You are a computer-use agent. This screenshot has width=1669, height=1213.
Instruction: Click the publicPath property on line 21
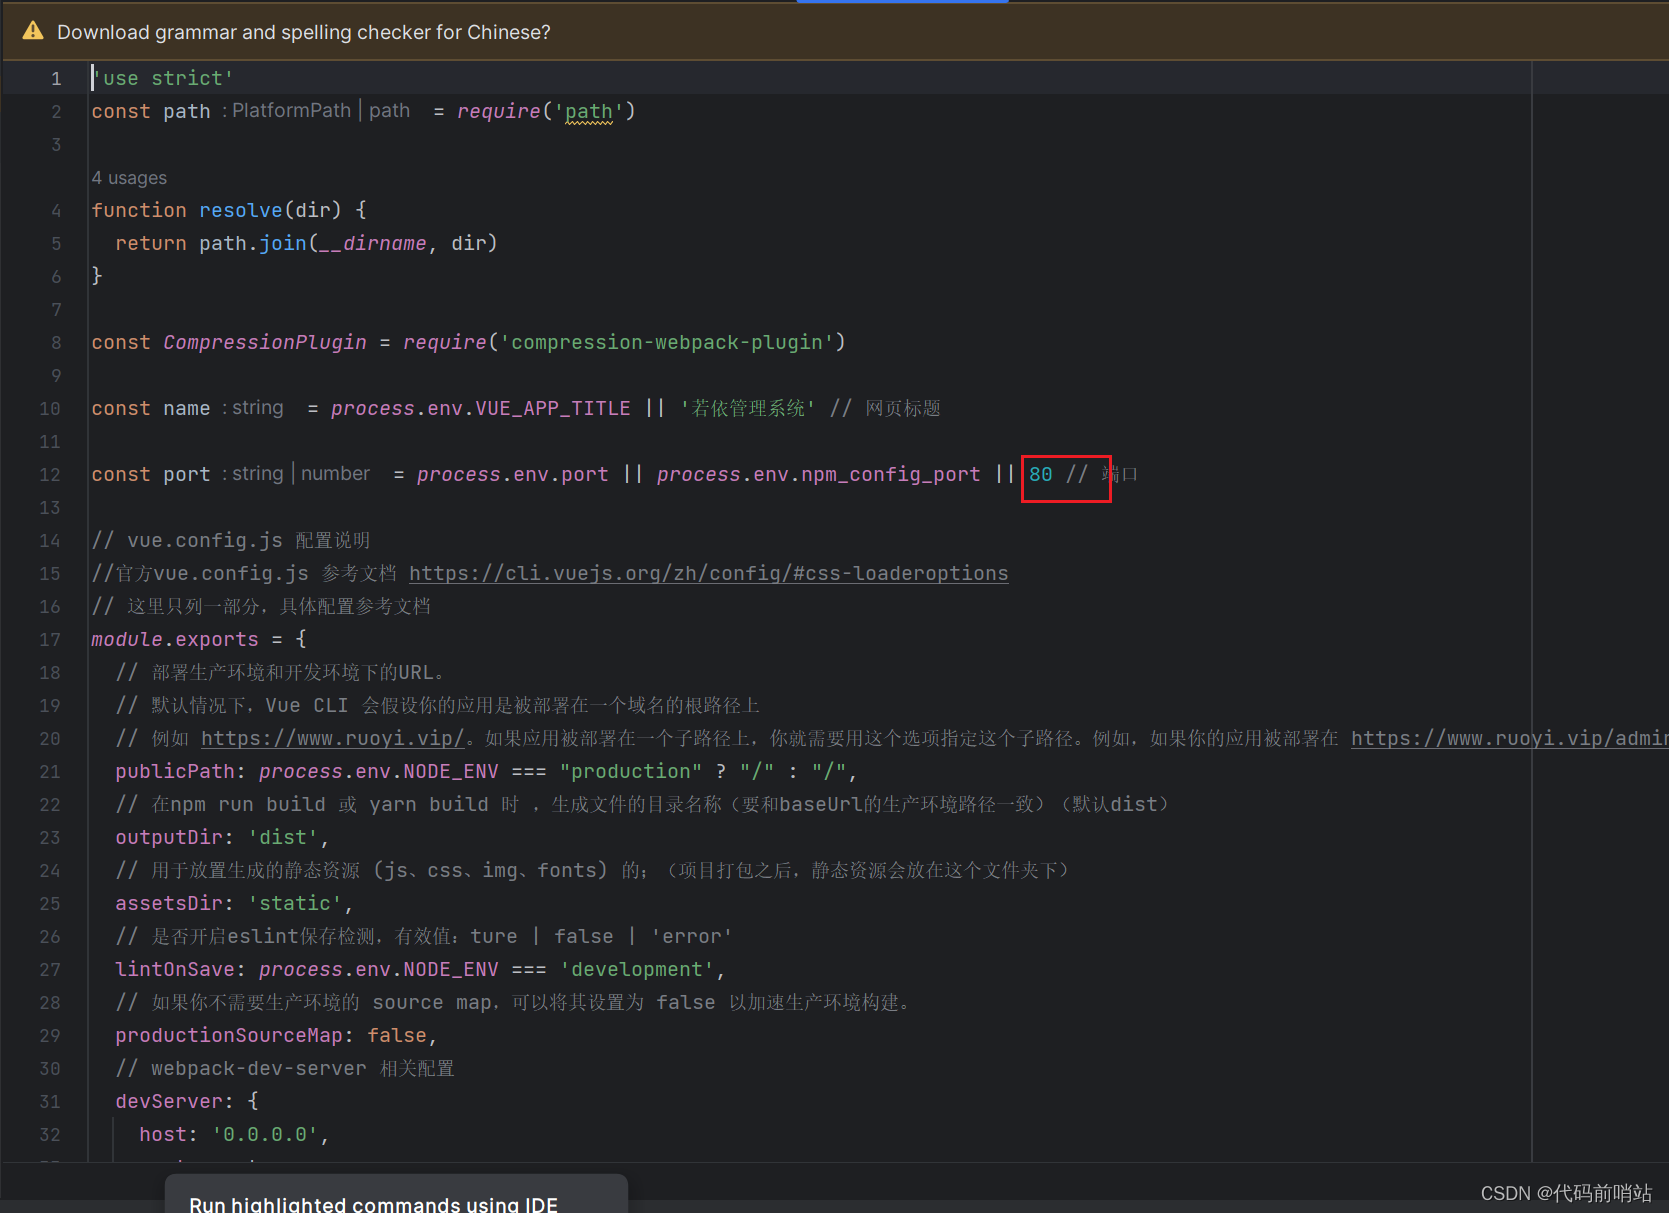[x=175, y=771]
